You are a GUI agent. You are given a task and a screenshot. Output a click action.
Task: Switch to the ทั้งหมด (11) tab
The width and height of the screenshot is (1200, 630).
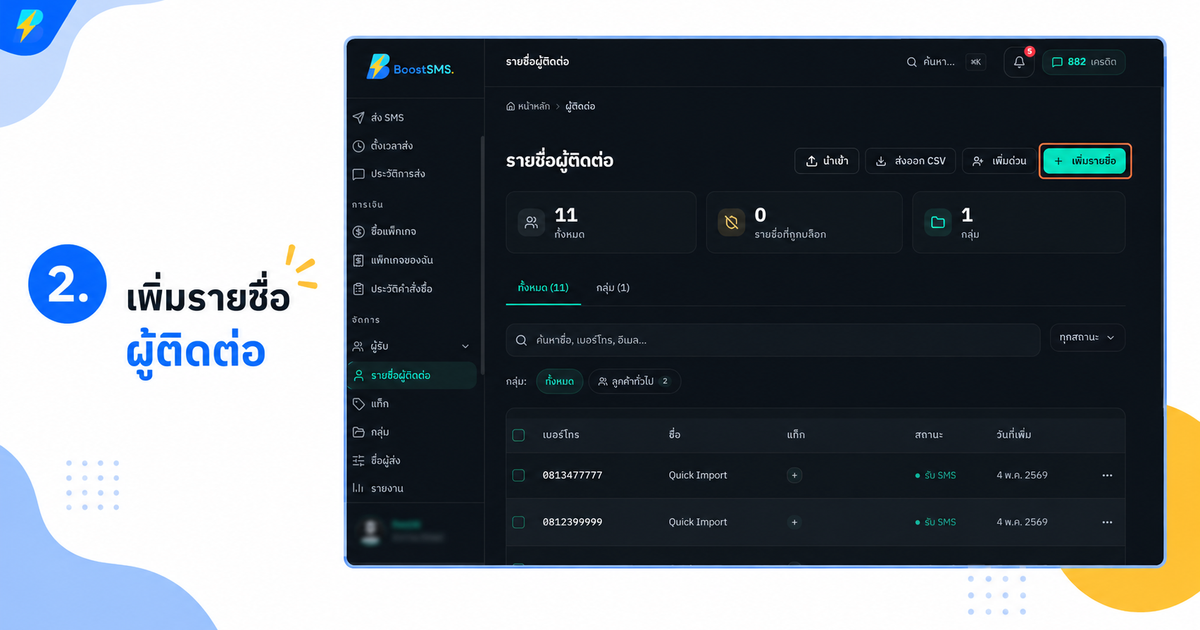click(543, 288)
